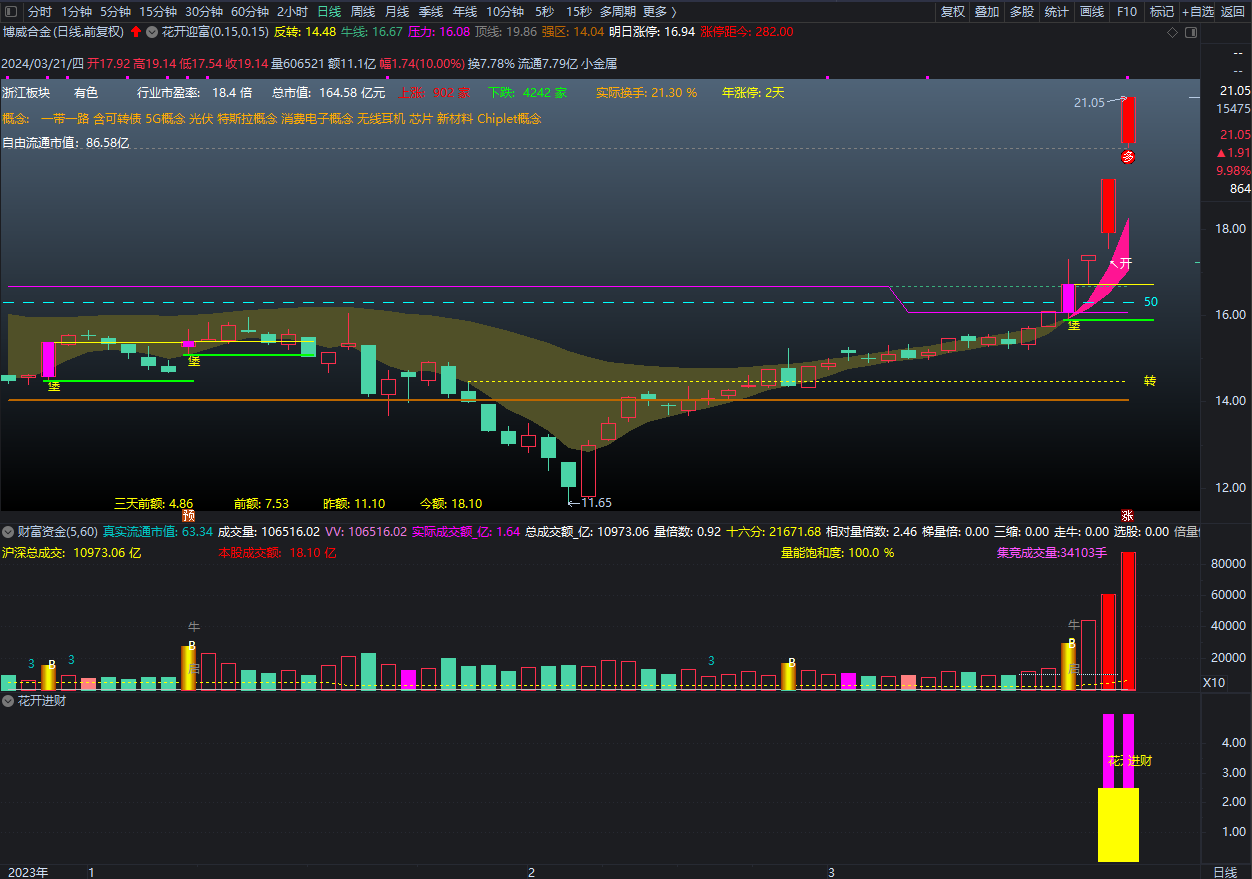The width and height of the screenshot is (1252, 879).
Task: Expand the 花开进财 indicator dropdown
Action: coord(9,701)
